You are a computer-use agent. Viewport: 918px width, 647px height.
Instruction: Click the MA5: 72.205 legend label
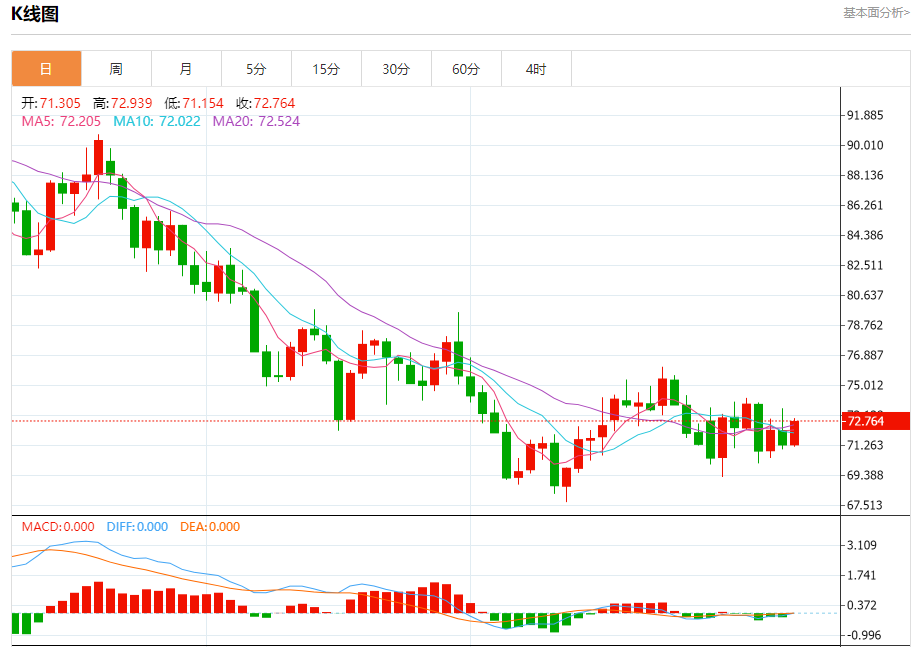(x=61, y=121)
